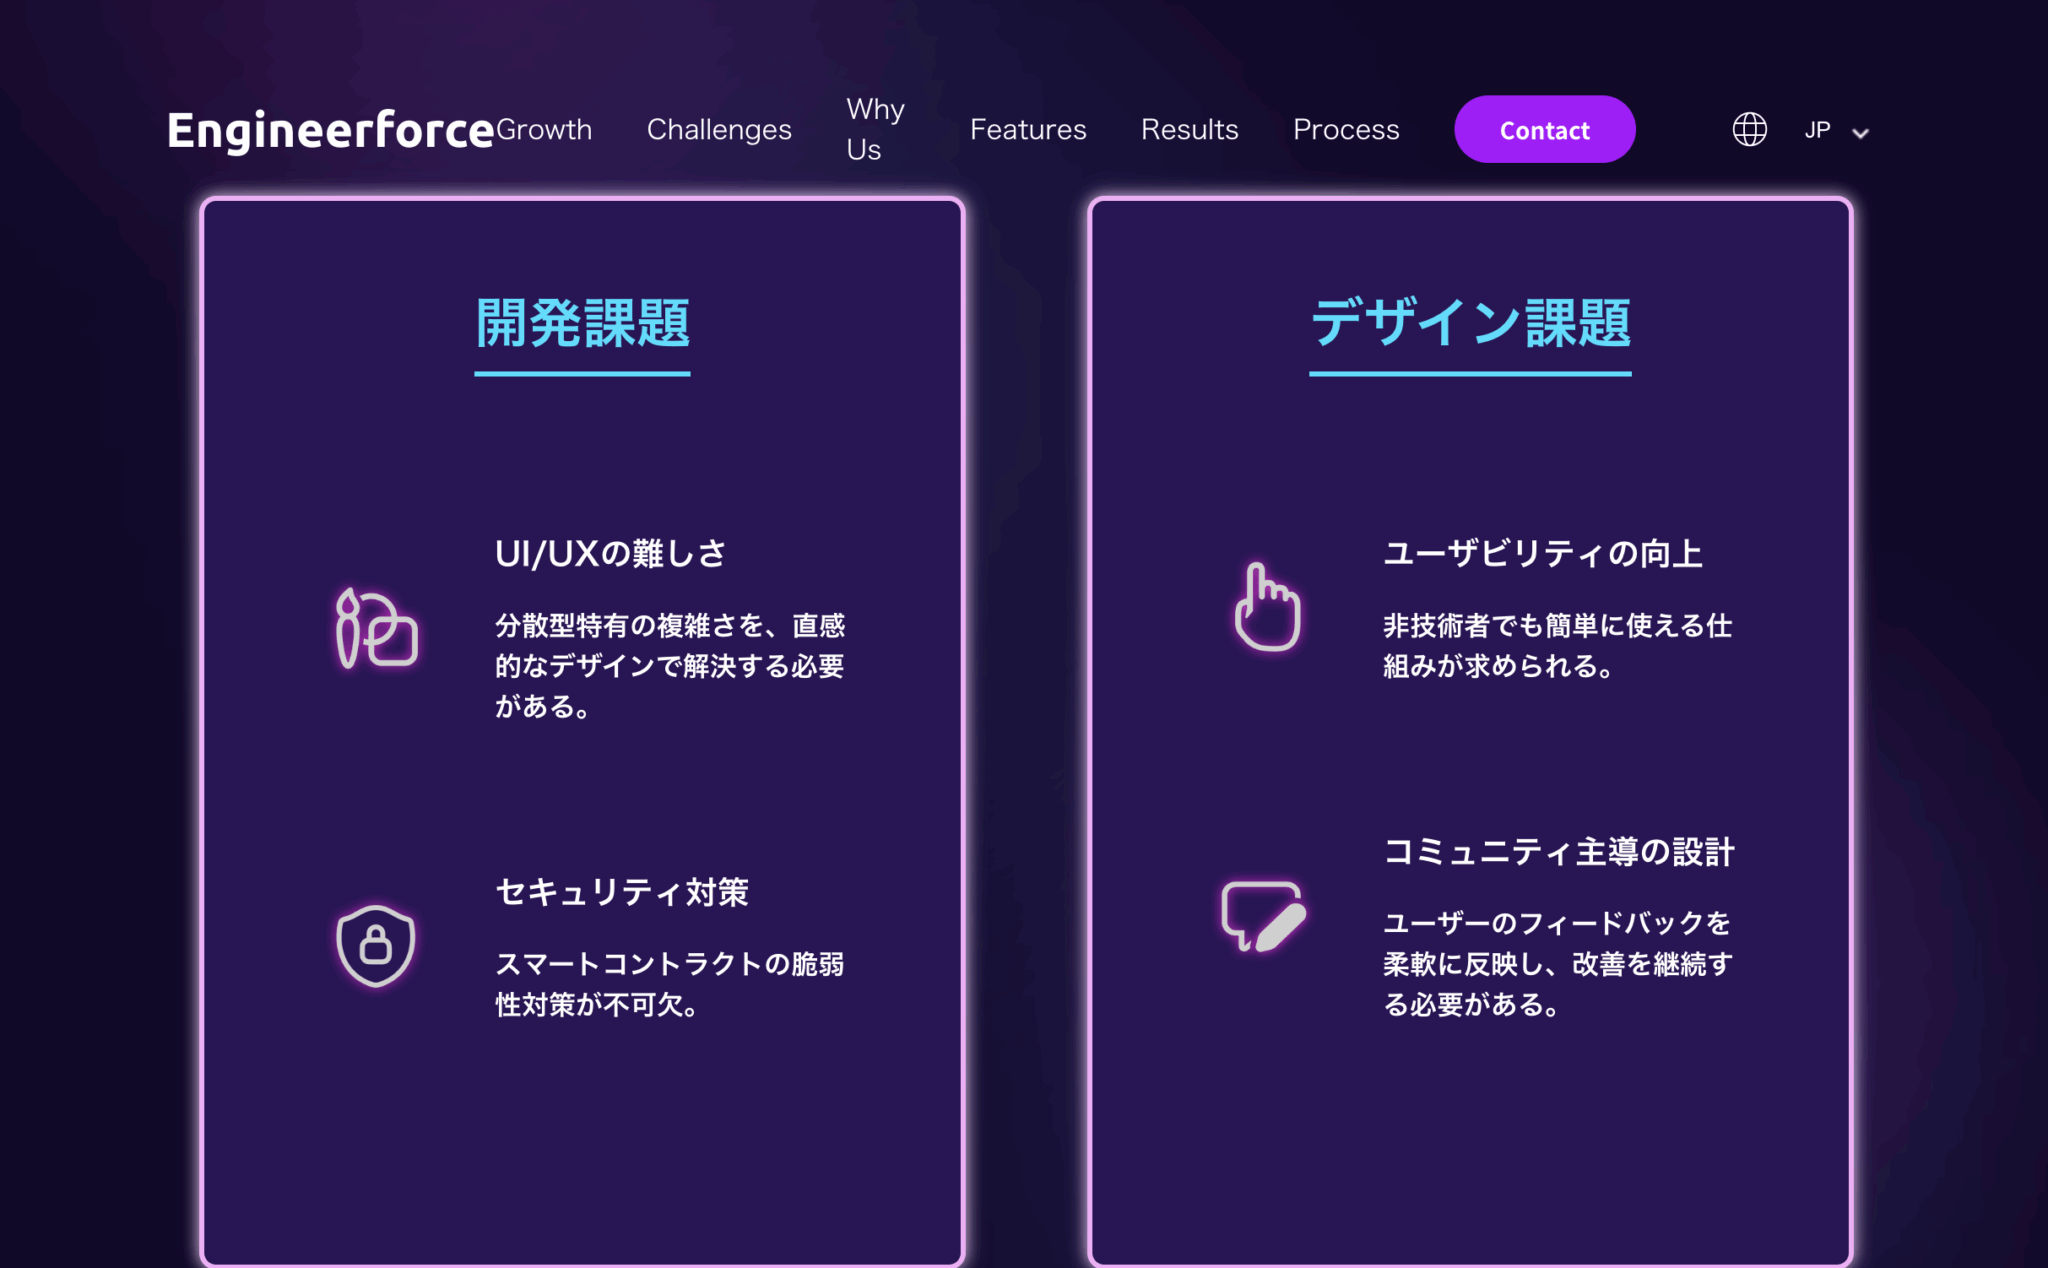Click the Engineerforce logo
The width and height of the screenshot is (2048, 1268).
(x=327, y=128)
